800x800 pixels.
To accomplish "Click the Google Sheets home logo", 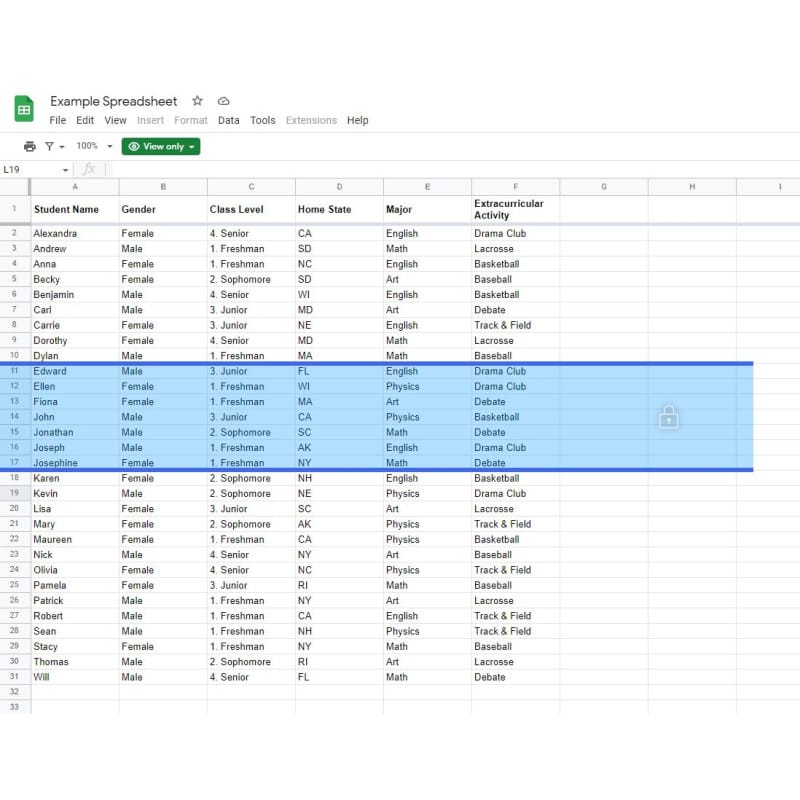I will point(25,109).
